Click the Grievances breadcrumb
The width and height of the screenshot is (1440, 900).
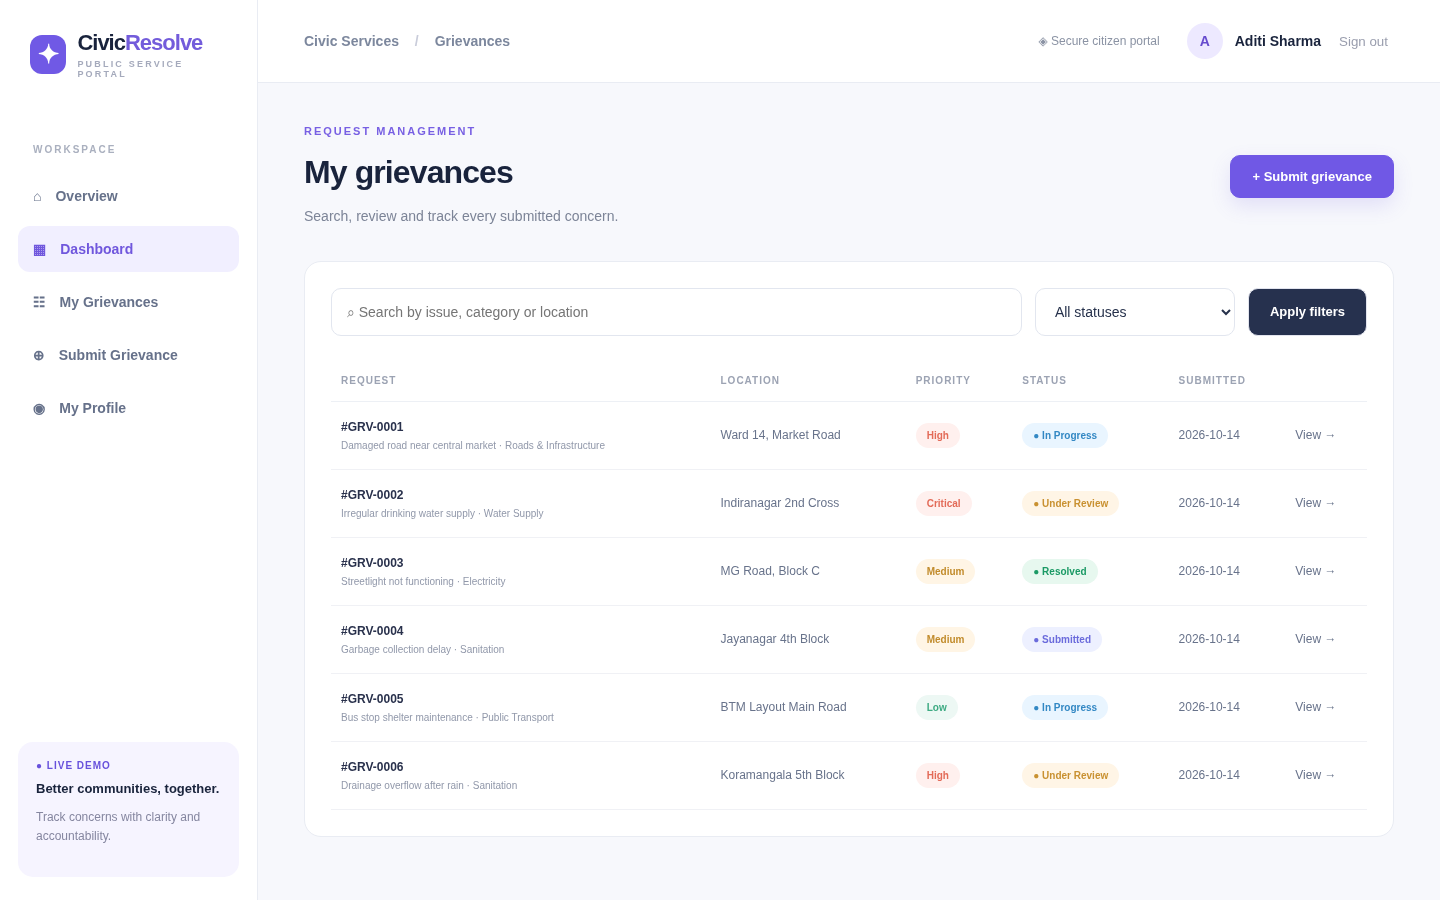click(x=472, y=41)
